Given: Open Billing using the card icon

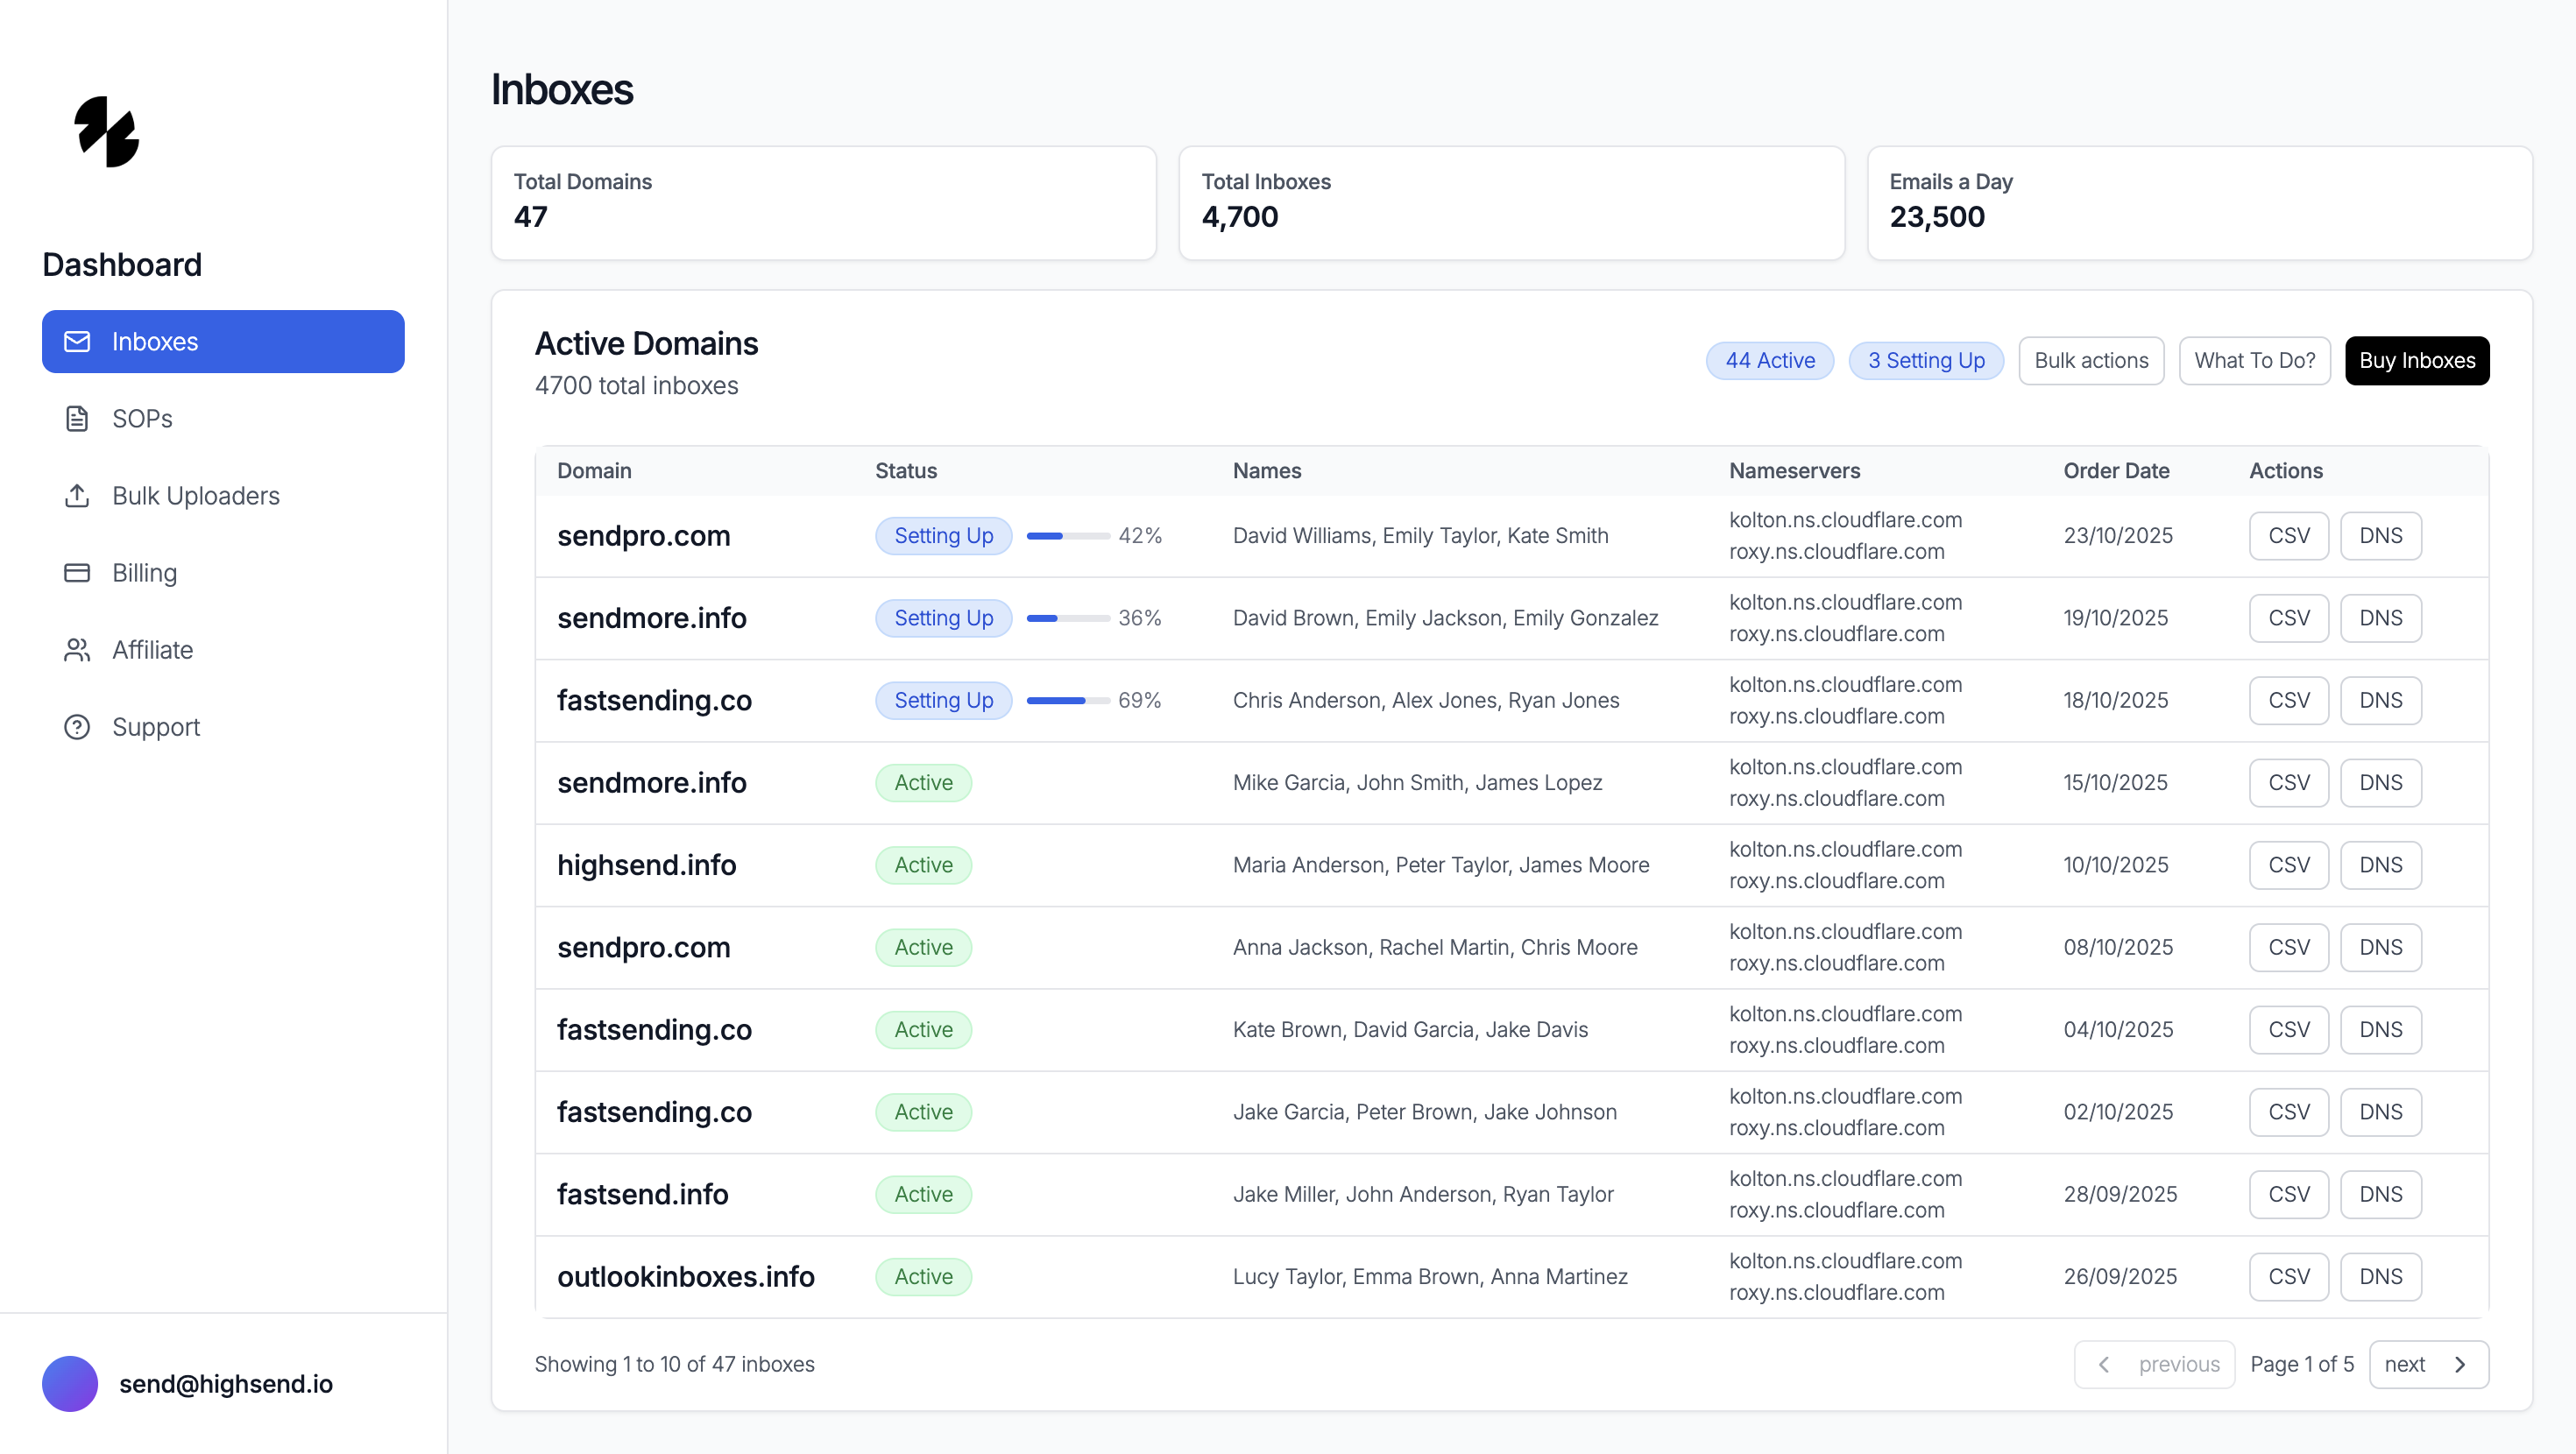Looking at the screenshot, I should [x=77, y=572].
